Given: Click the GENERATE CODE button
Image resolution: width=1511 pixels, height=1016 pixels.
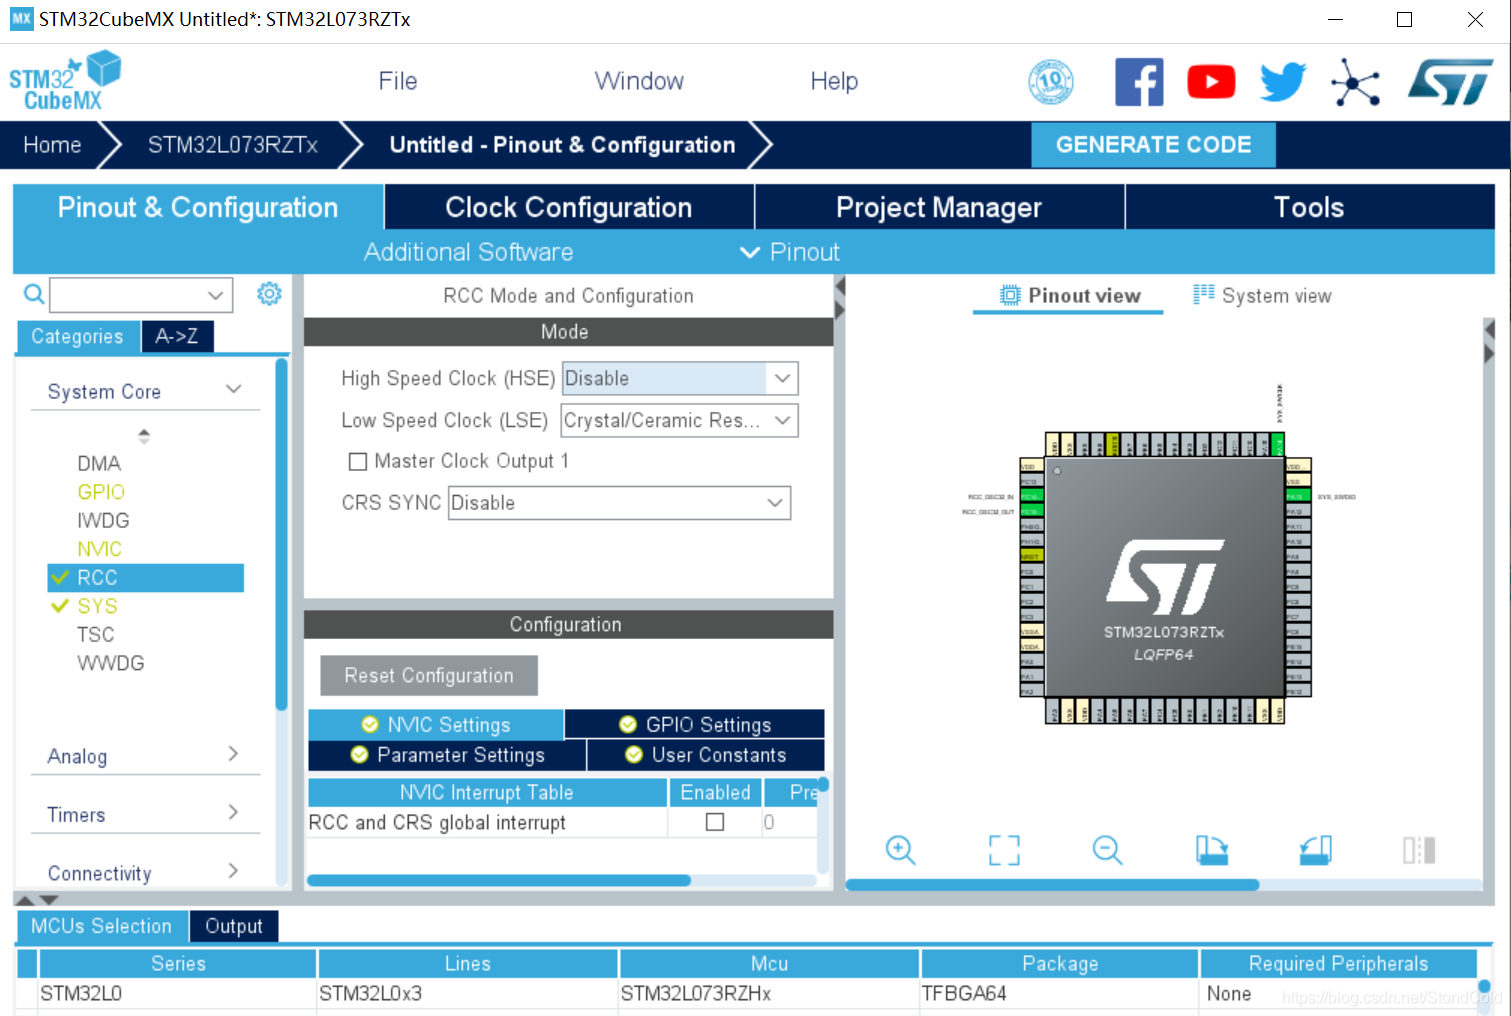Looking at the screenshot, I should pos(1153,145).
